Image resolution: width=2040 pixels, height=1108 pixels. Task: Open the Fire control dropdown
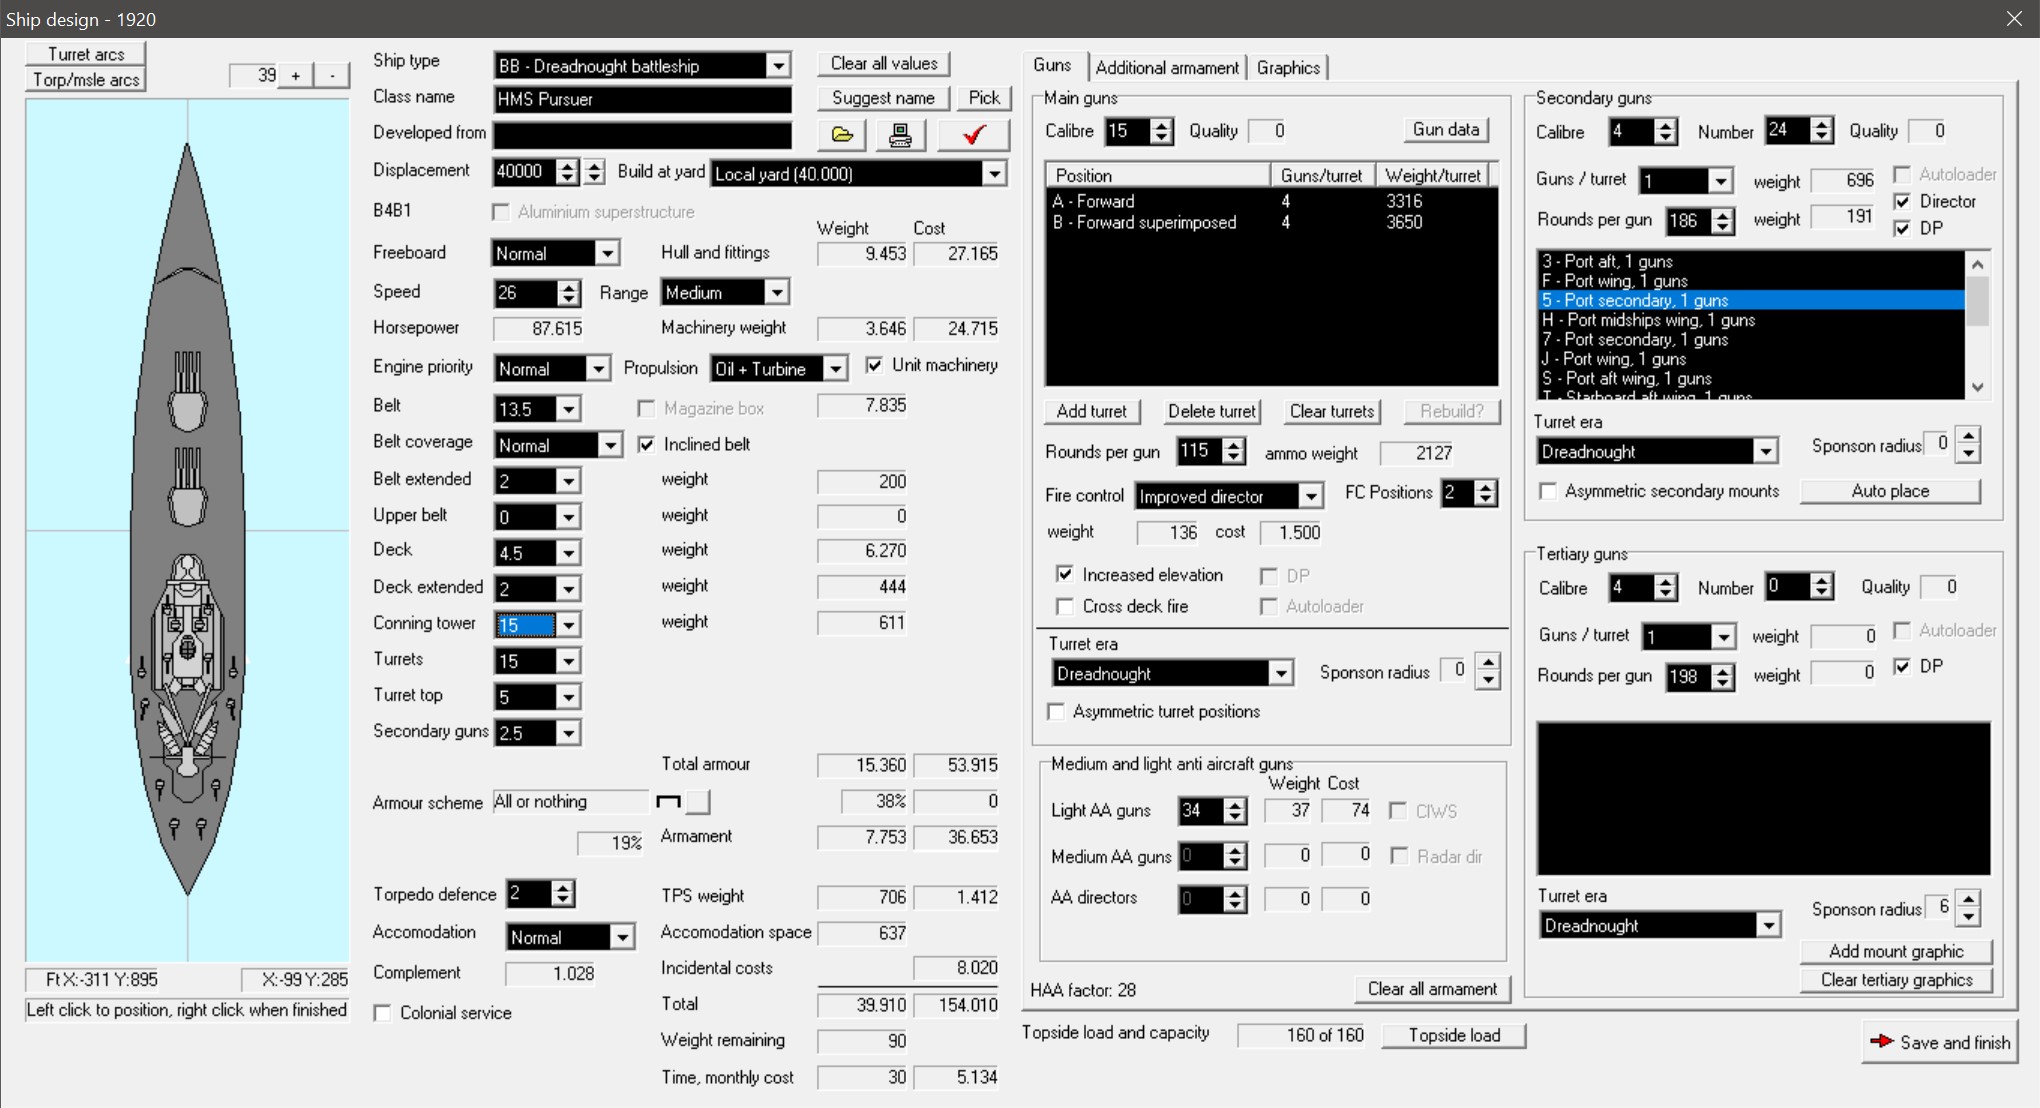coord(1310,496)
